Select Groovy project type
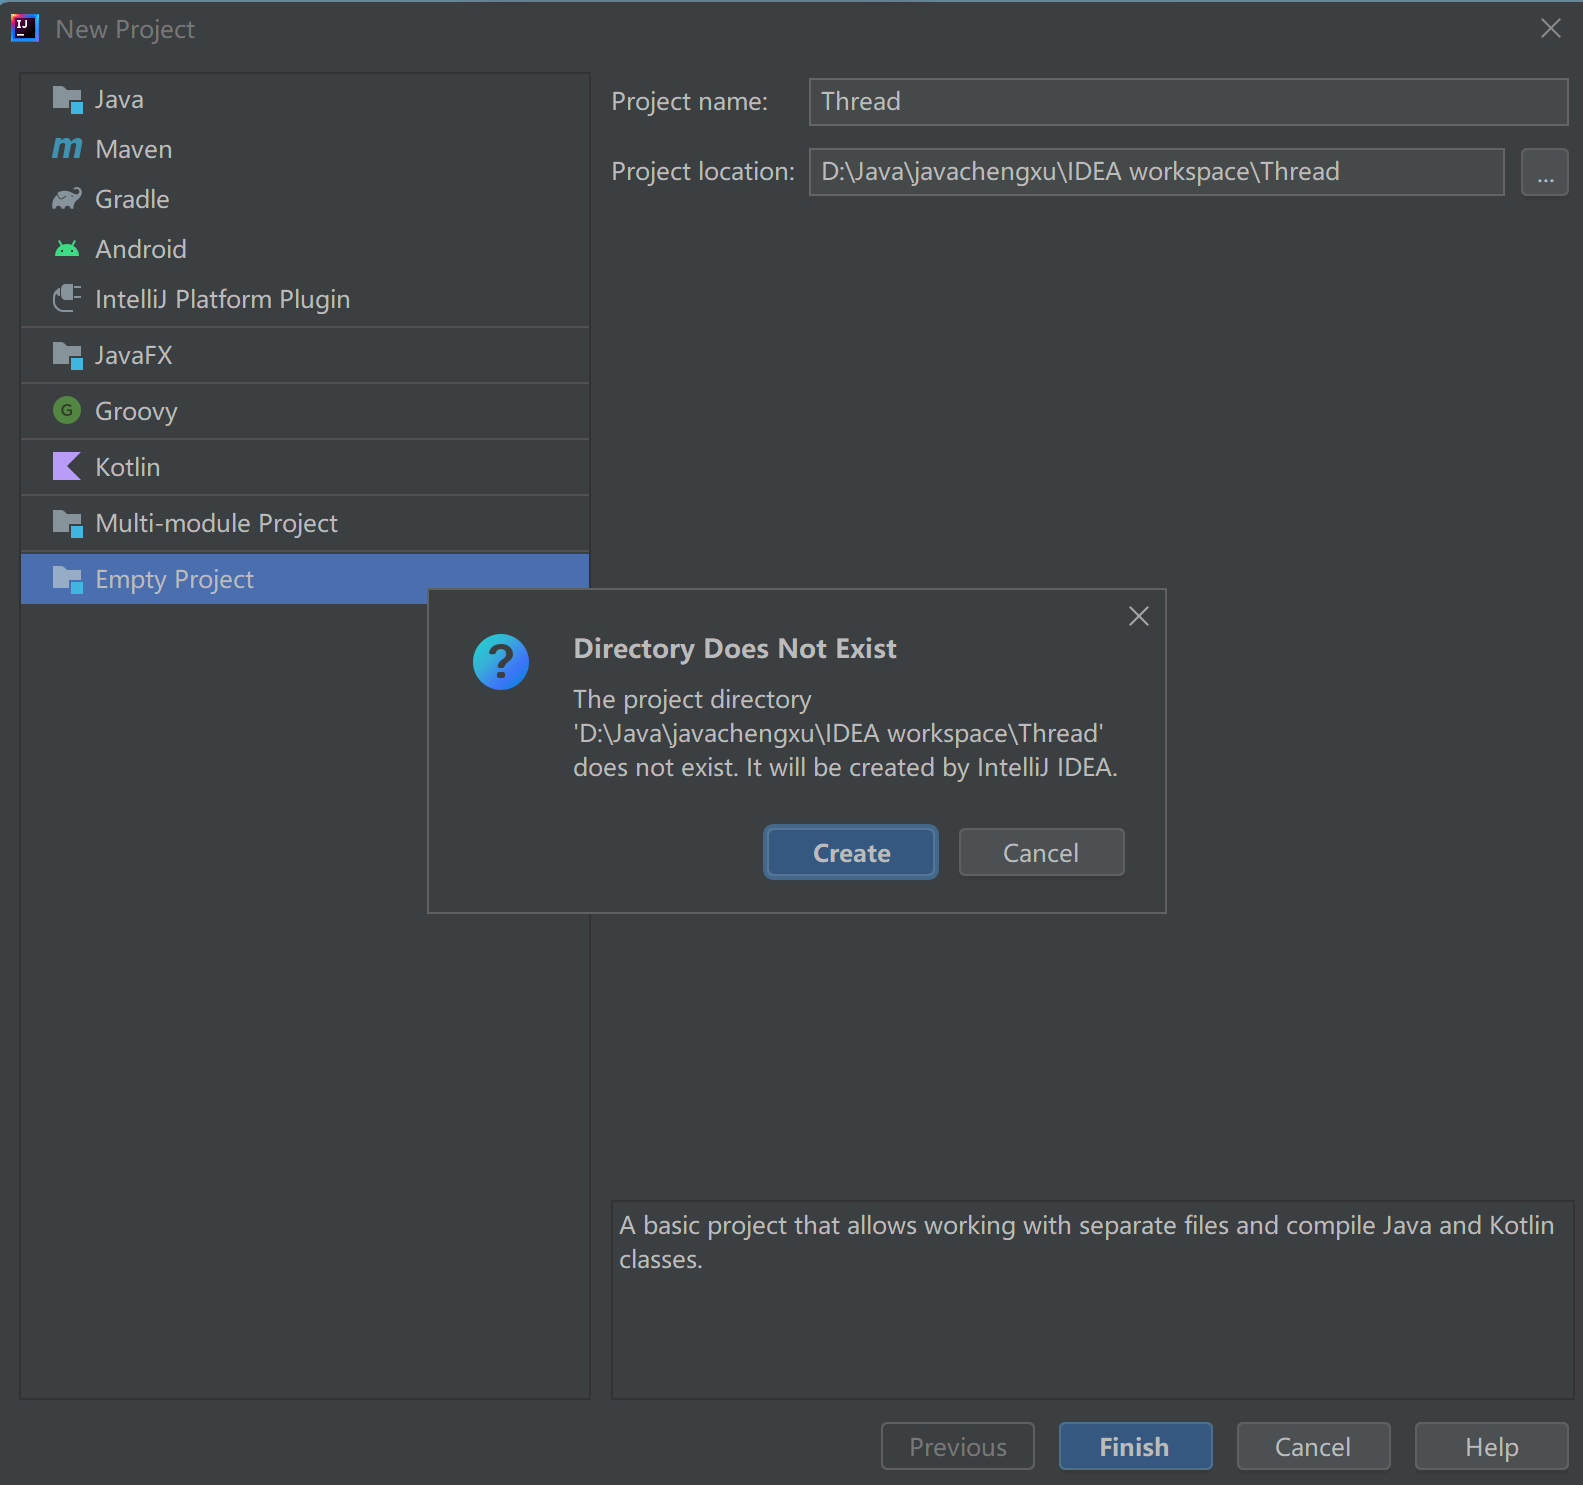This screenshot has width=1583, height=1485. (305, 411)
